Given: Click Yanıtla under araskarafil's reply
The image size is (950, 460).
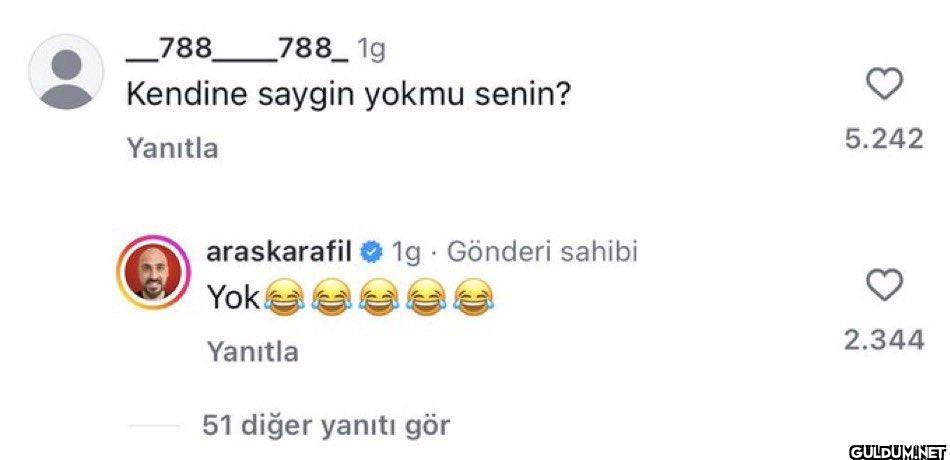Looking at the screenshot, I should (x=253, y=352).
